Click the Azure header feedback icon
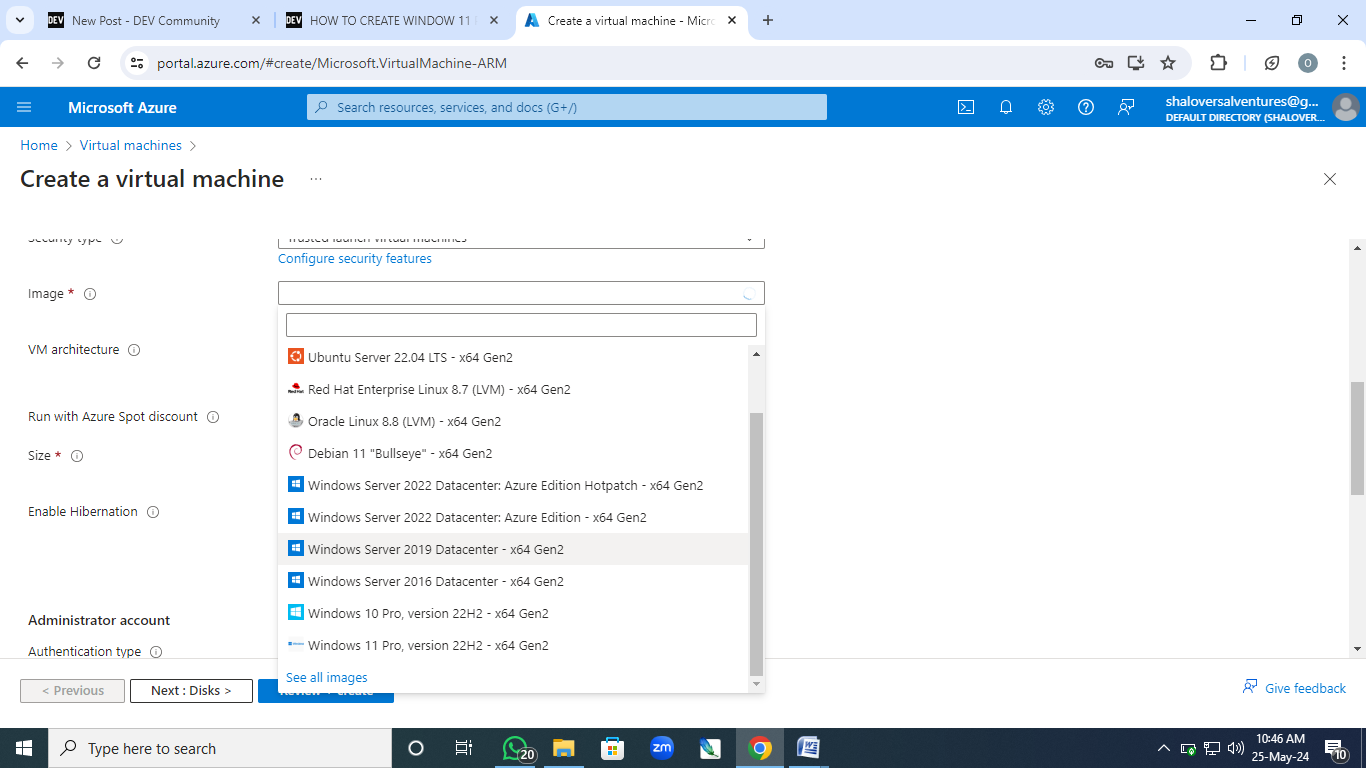The width and height of the screenshot is (1366, 768). click(1126, 107)
